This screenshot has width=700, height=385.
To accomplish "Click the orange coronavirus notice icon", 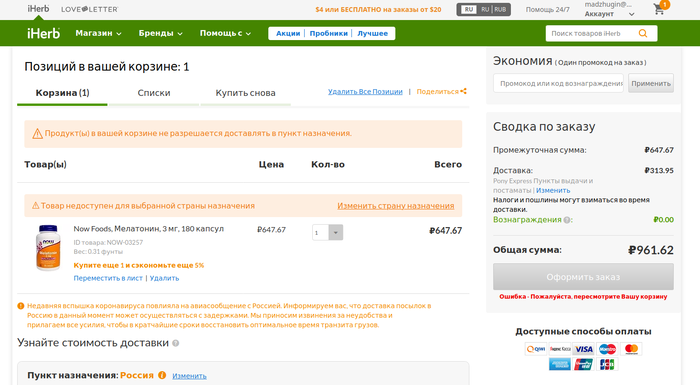I will 21,306.
